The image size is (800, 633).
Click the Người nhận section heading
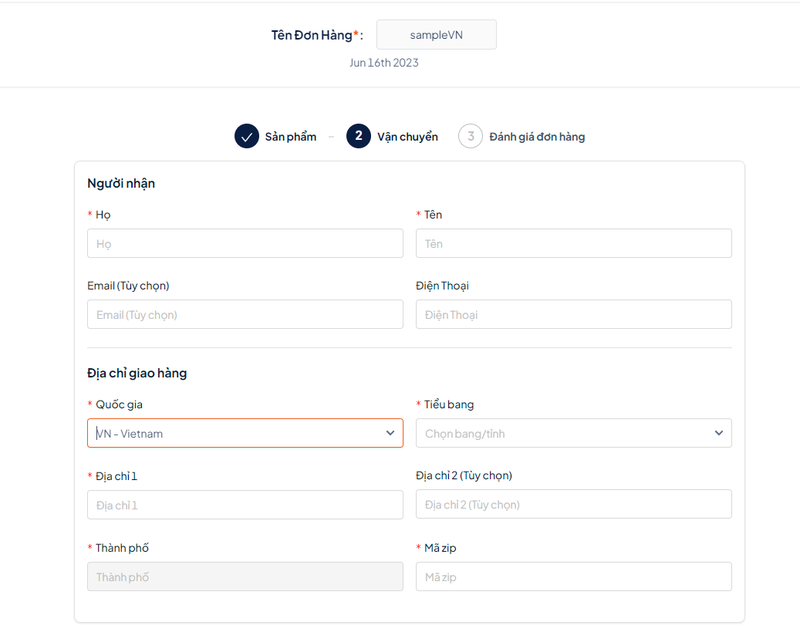point(121,184)
